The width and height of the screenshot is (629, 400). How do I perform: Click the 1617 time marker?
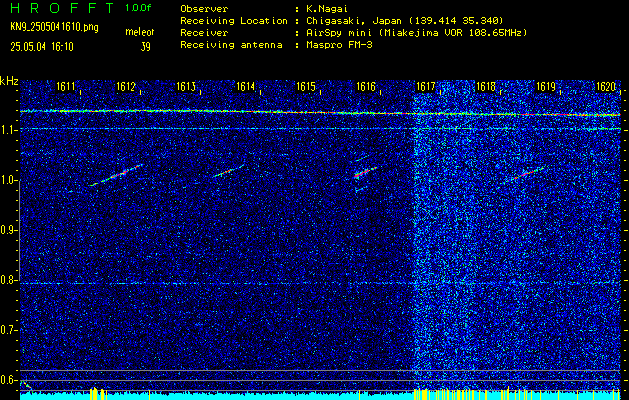pos(426,86)
